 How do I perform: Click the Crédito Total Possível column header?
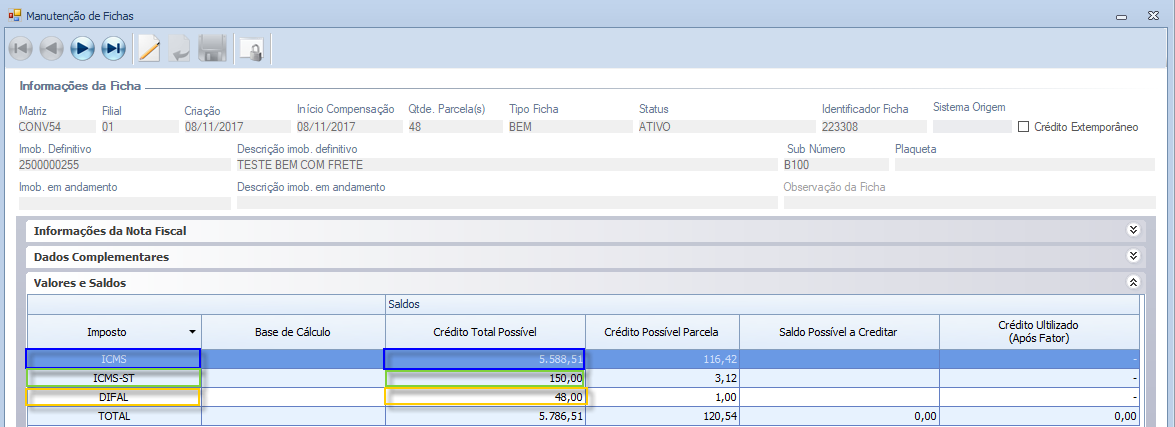[x=484, y=331]
